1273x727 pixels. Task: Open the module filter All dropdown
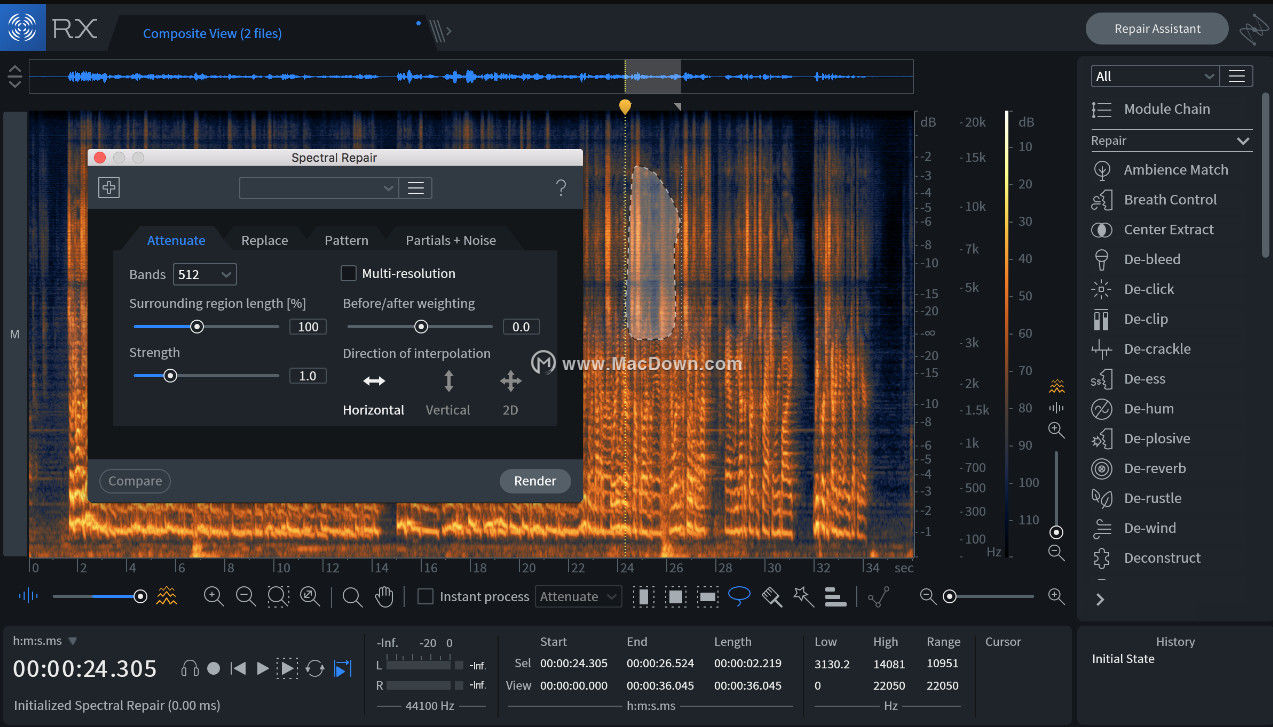point(1154,76)
